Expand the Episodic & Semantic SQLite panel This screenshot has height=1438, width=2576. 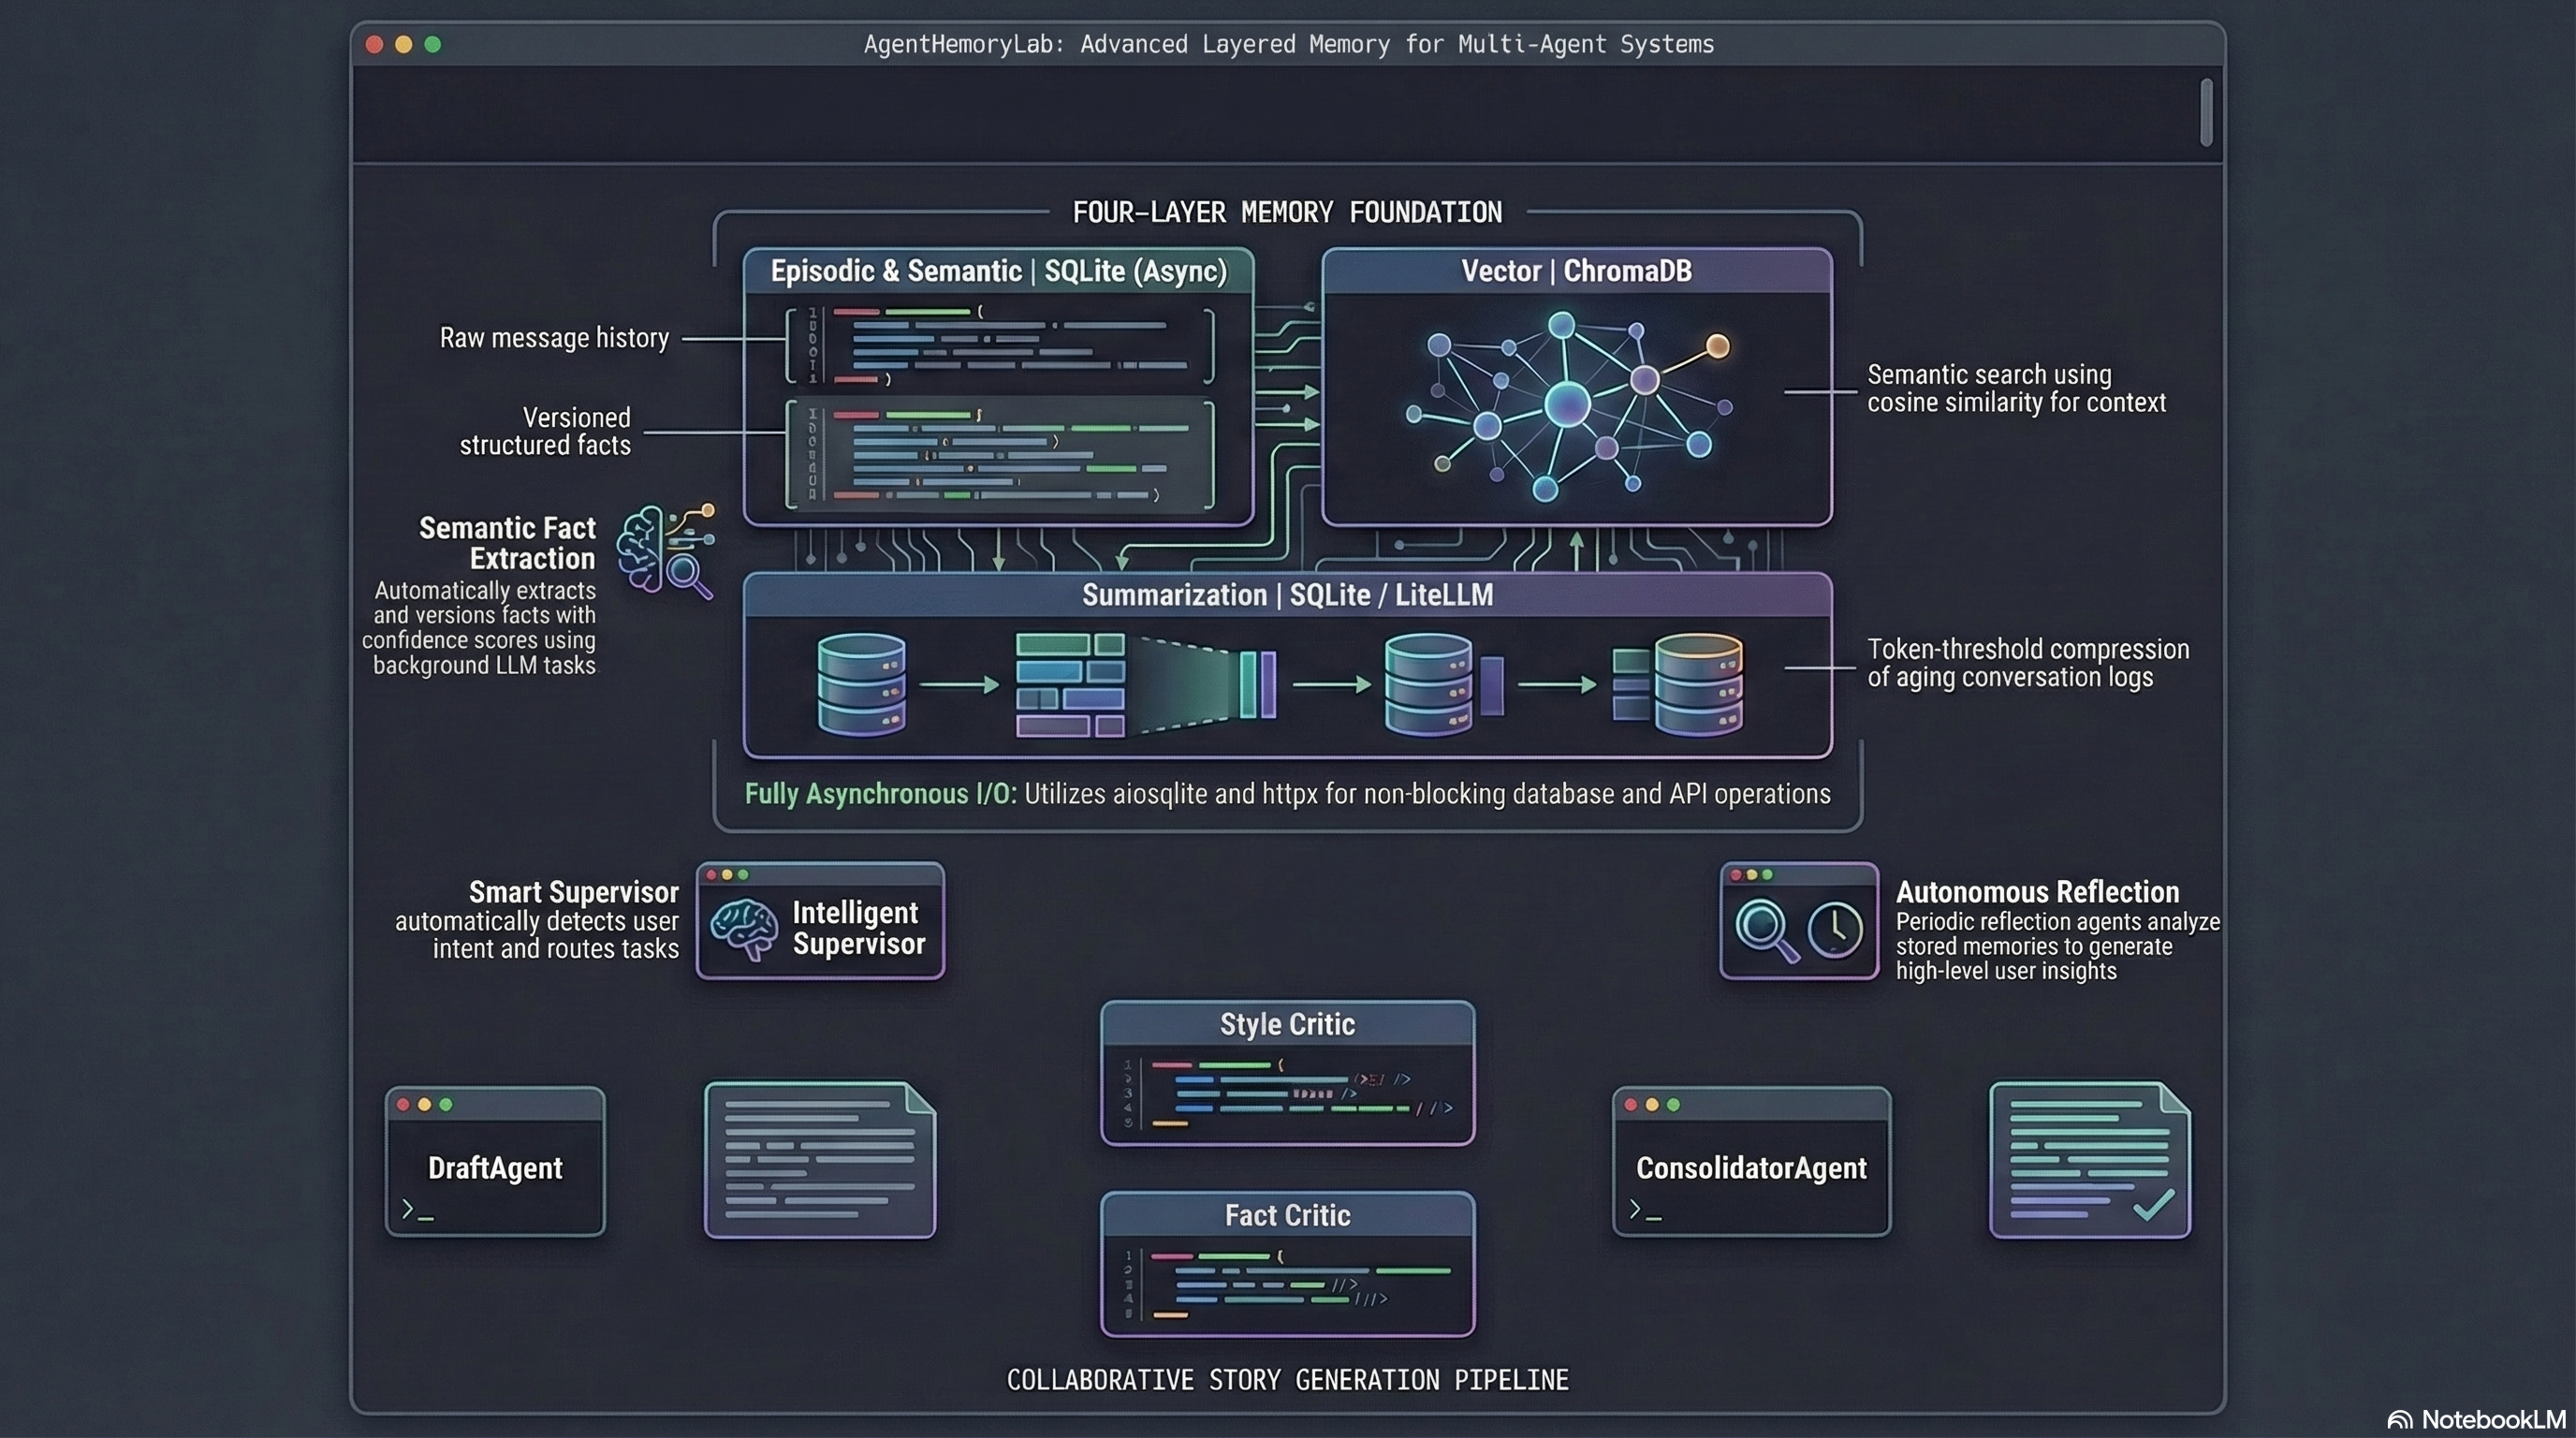pos(998,270)
